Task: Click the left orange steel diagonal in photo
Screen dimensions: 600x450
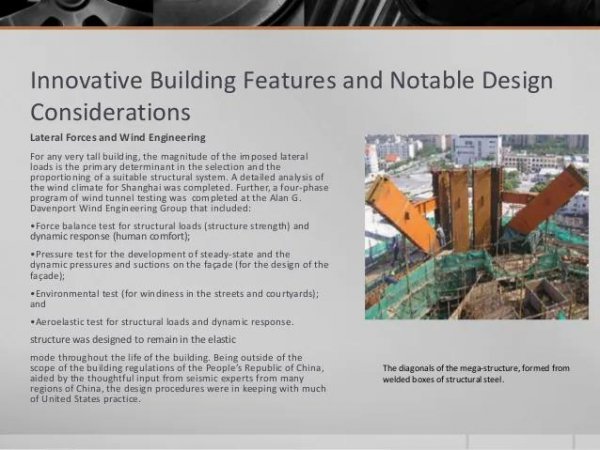Action: coord(400,212)
